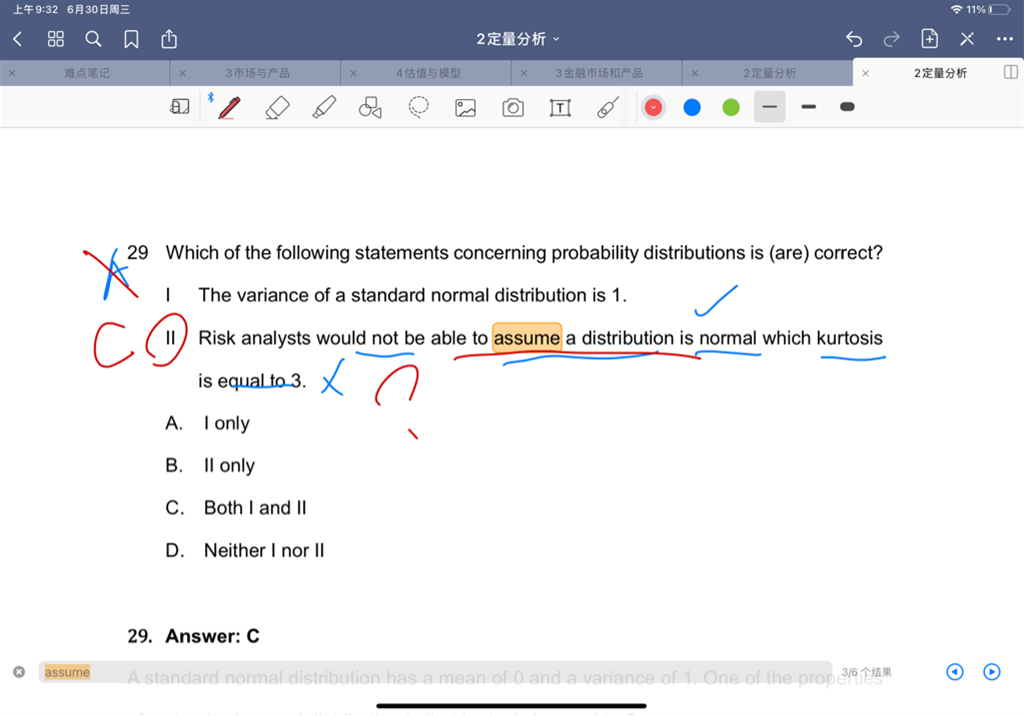
Task: Tap the home indicator bar
Action: coord(511,706)
